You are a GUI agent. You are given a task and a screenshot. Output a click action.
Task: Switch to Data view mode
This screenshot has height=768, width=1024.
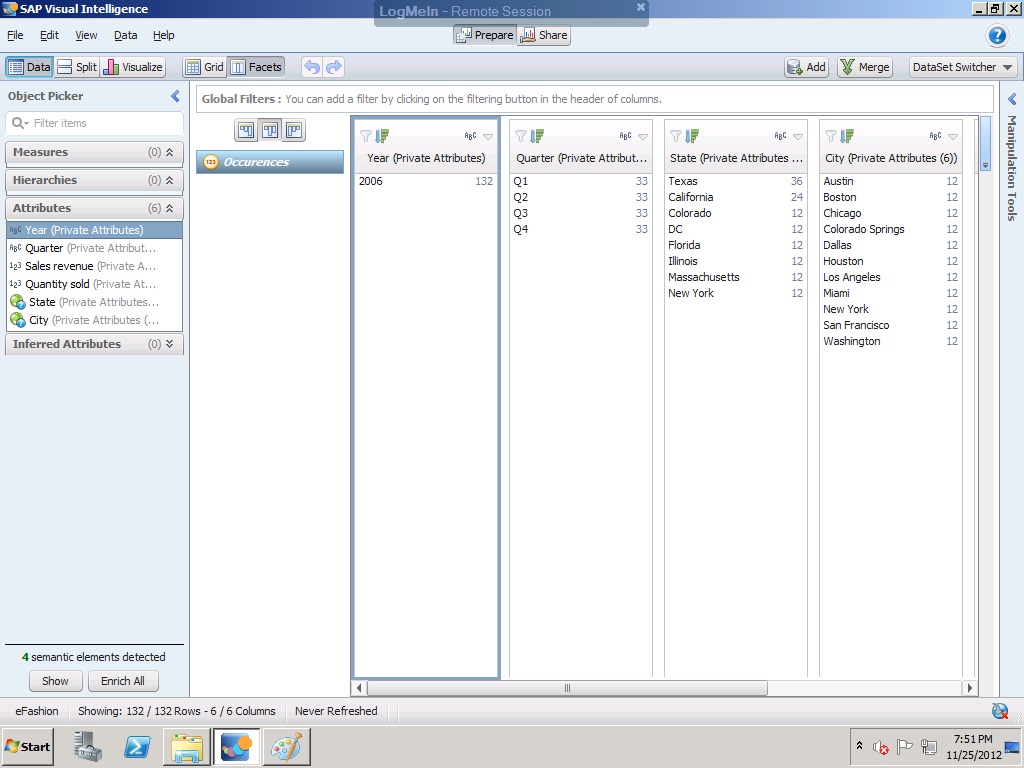click(x=29, y=67)
